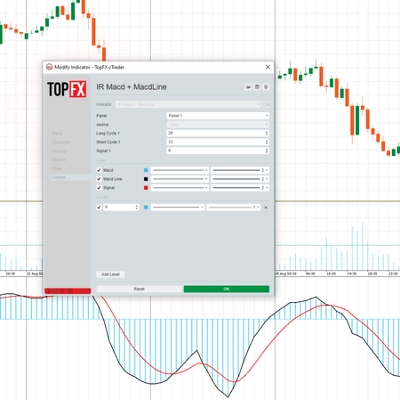Click the save preset icon beside the indicator title
400x400 pixels.
(x=257, y=87)
